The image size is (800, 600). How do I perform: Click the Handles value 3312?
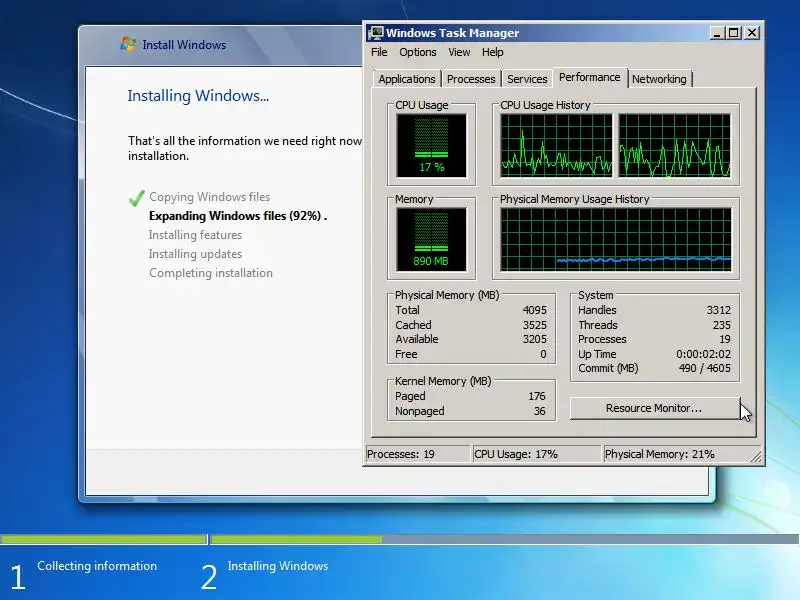coord(719,310)
